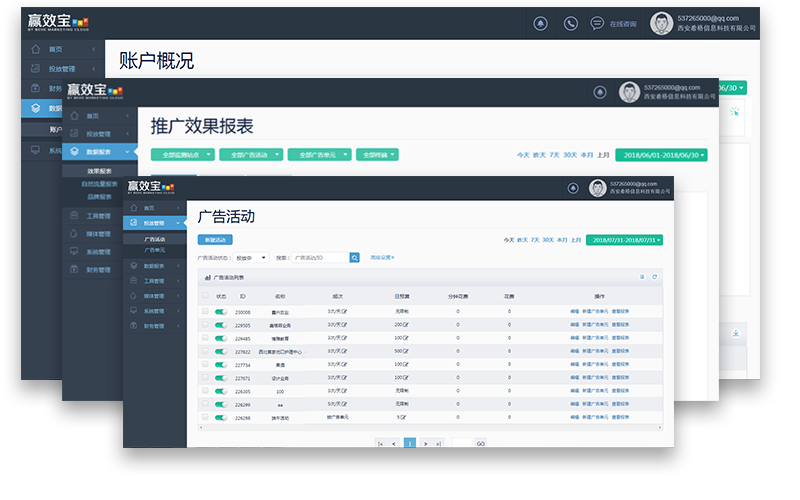This screenshot has width=800, height=500.
Task: Click user avatar in front window header
Action: click(597, 188)
